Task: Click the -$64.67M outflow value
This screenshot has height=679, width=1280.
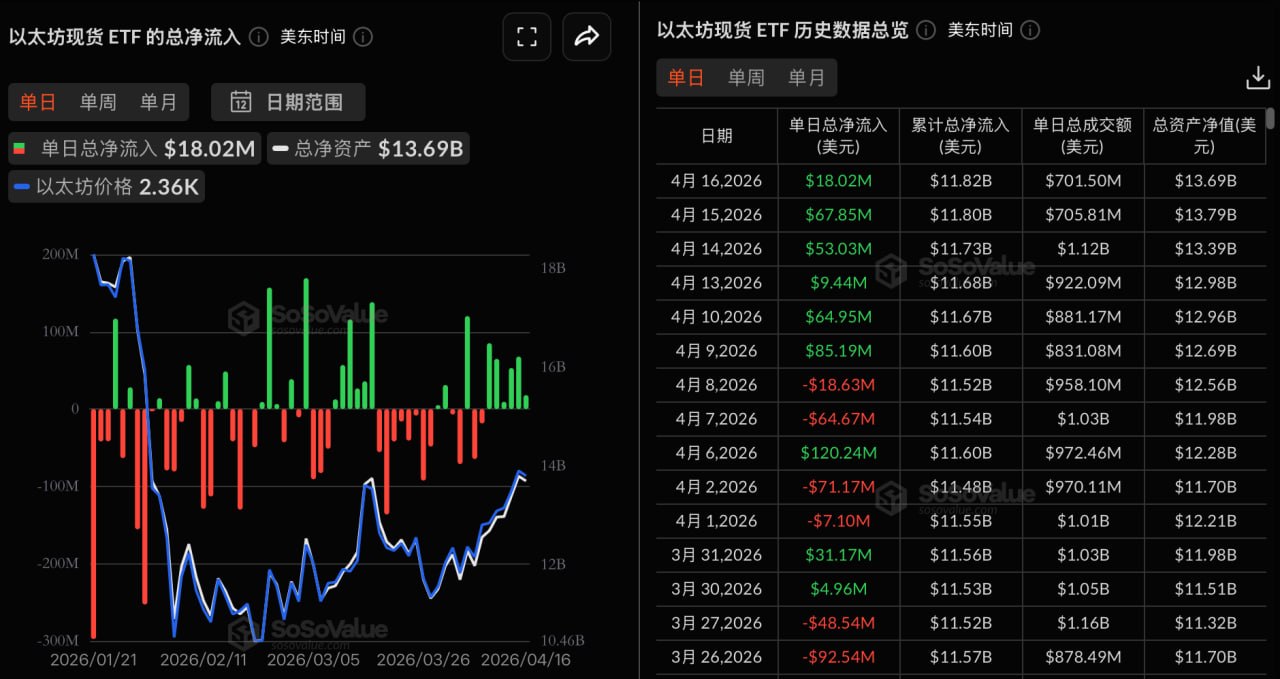Action: click(x=838, y=419)
